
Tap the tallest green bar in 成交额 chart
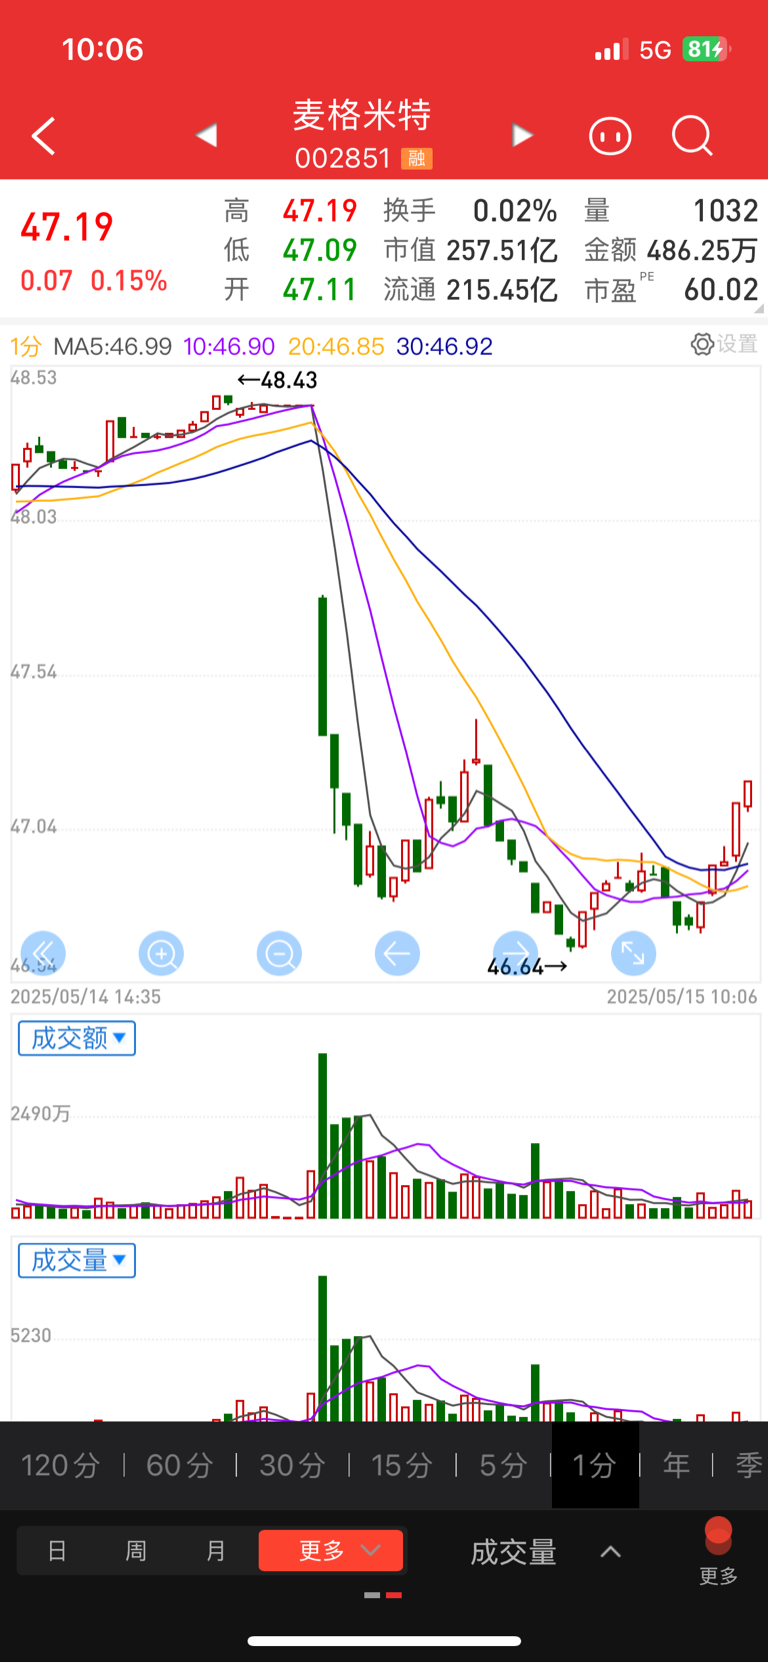(x=322, y=1135)
